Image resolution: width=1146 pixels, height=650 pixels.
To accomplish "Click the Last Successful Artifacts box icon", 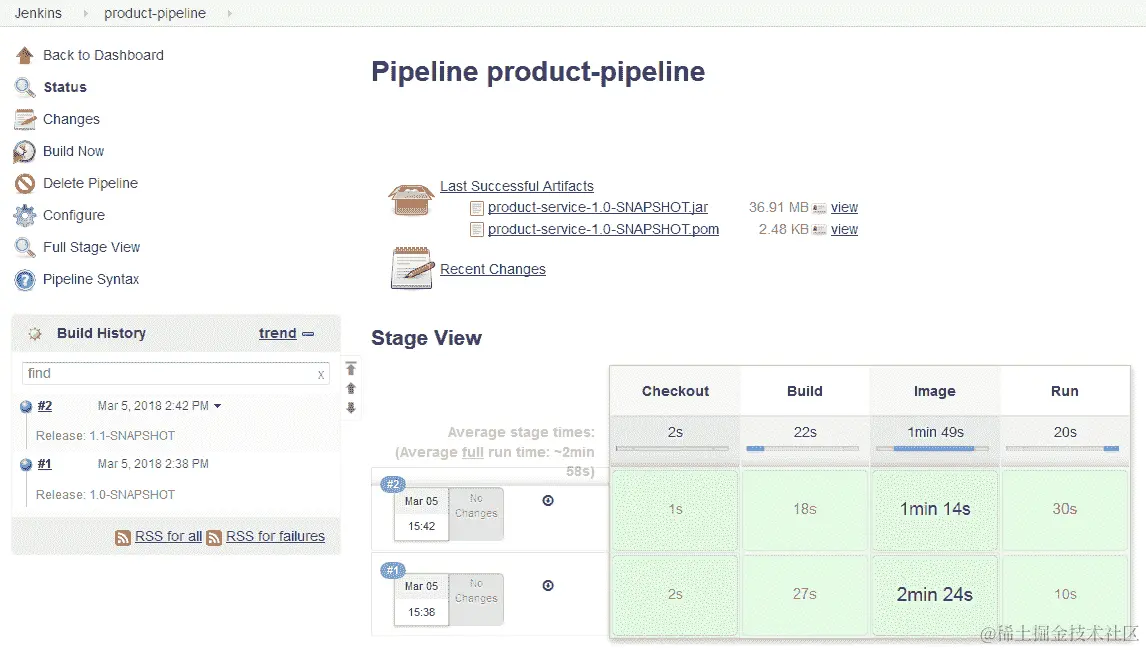I will 411,199.
